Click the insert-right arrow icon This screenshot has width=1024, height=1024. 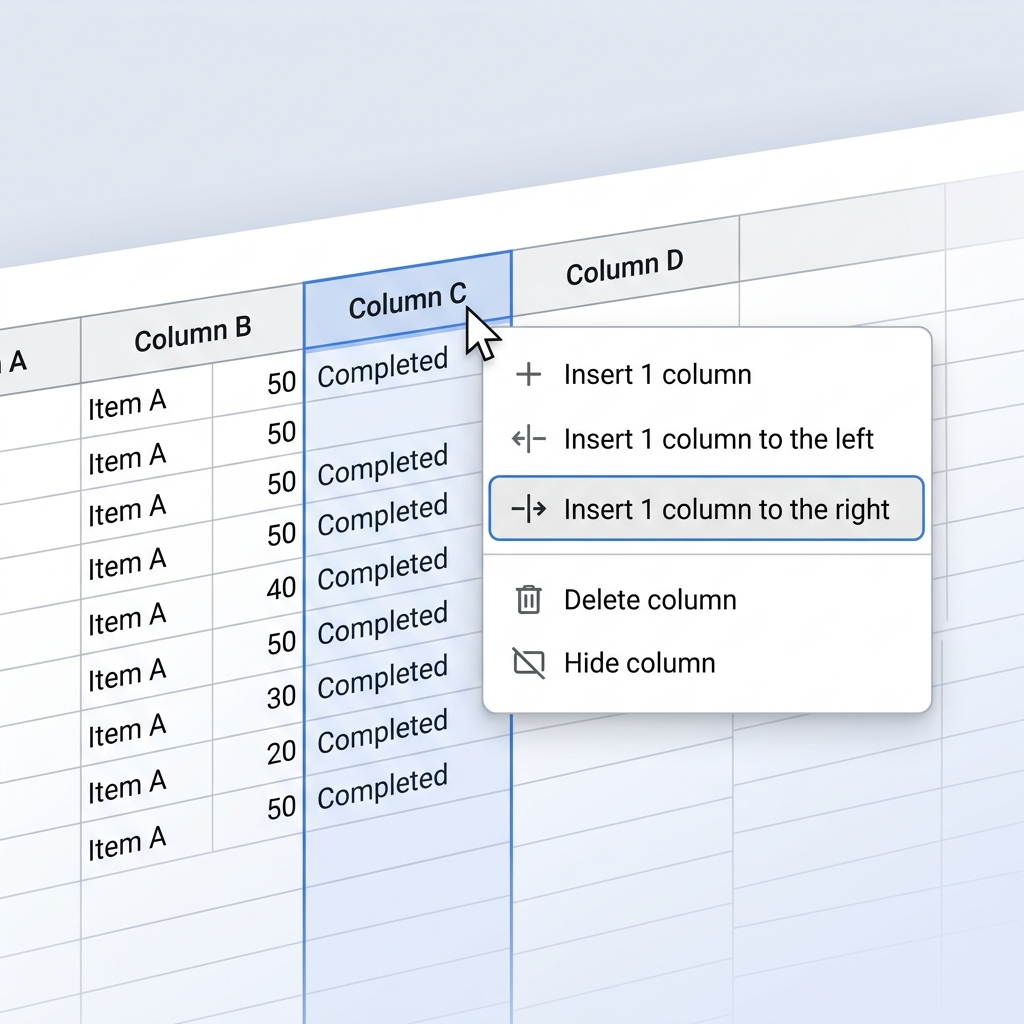coord(528,509)
